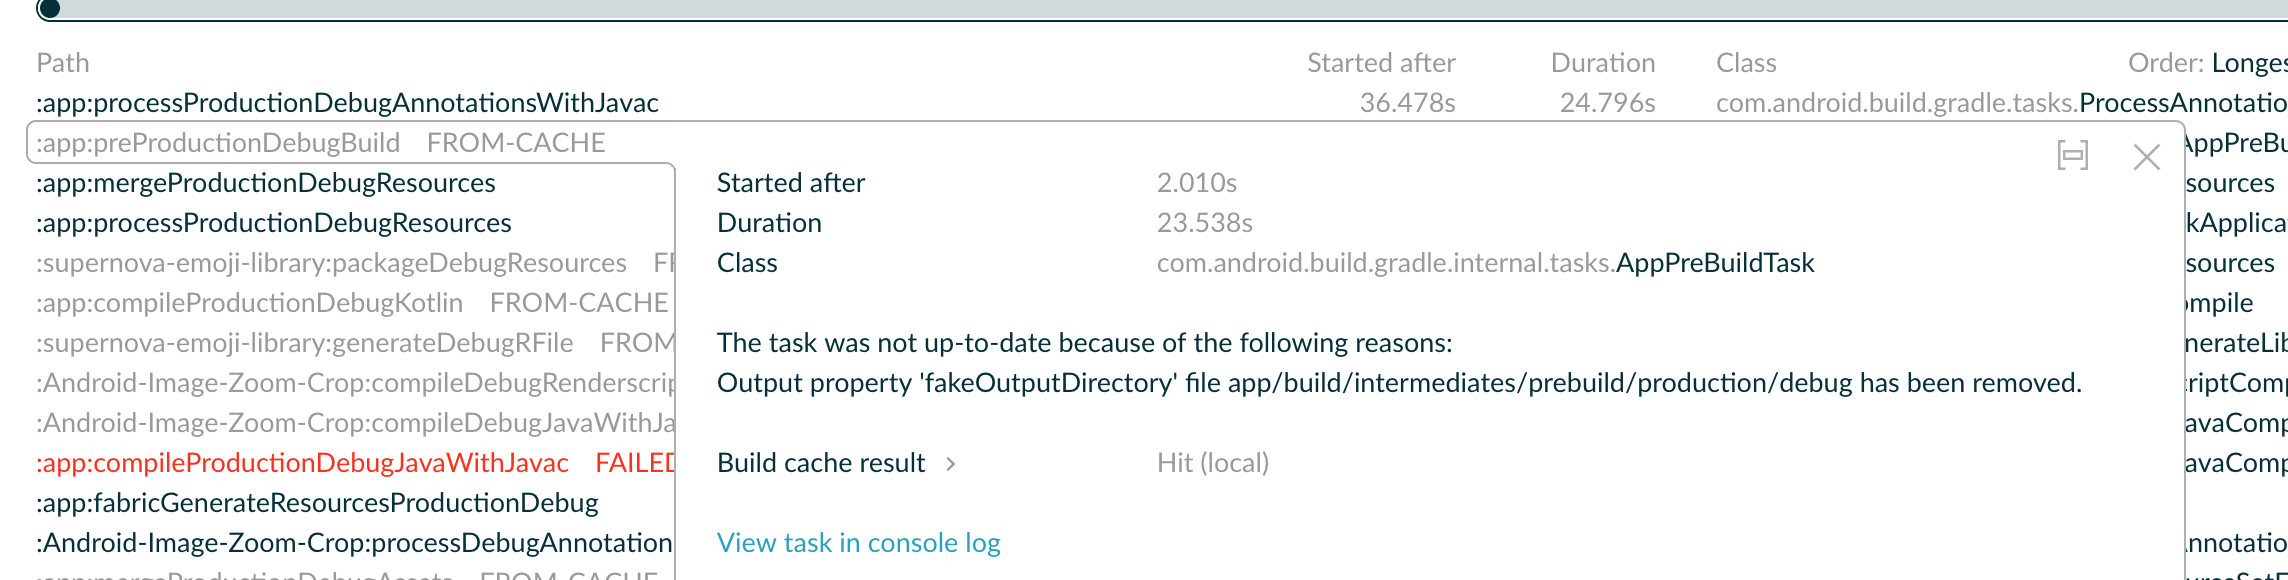Click the Started after column header

[1381, 63]
